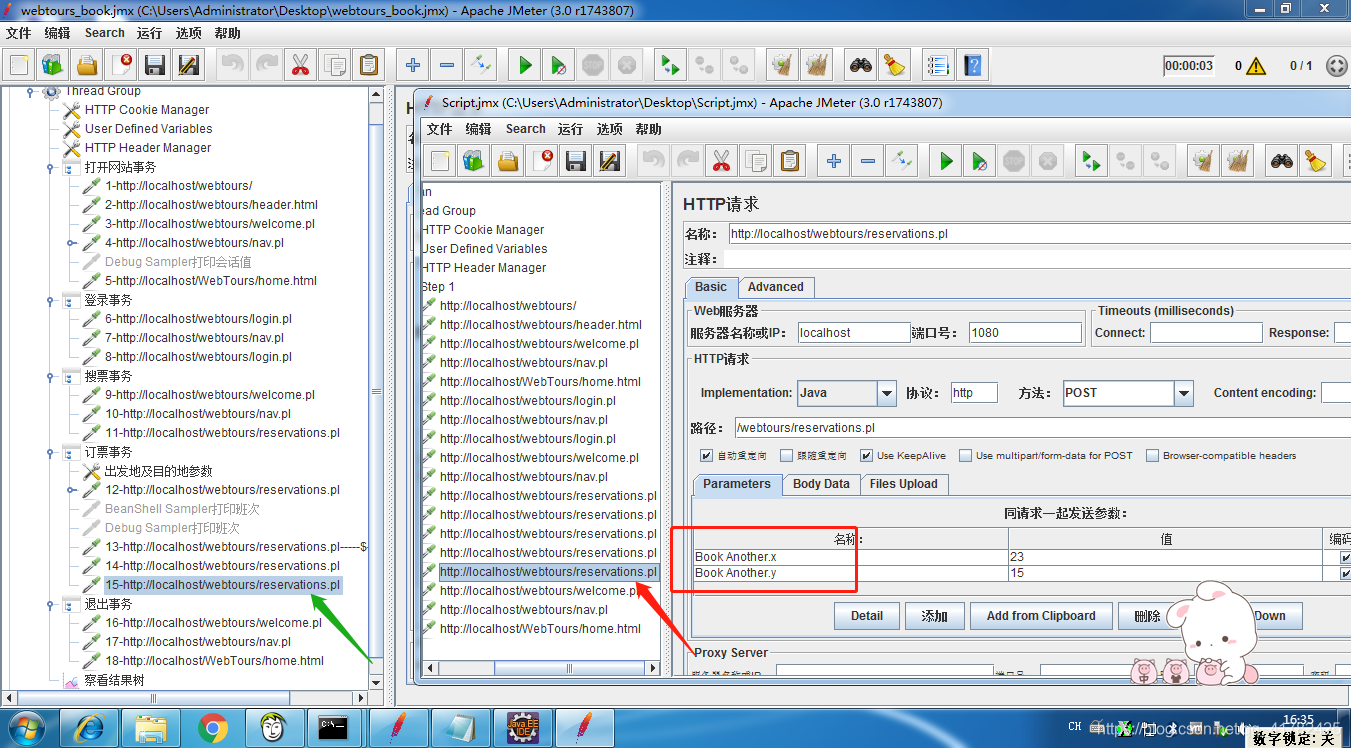Select 15-http://localhost/webtours/reservations.pl in webtours_book tree
Image resolution: width=1351 pixels, height=748 pixels.
[x=222, y=585]
